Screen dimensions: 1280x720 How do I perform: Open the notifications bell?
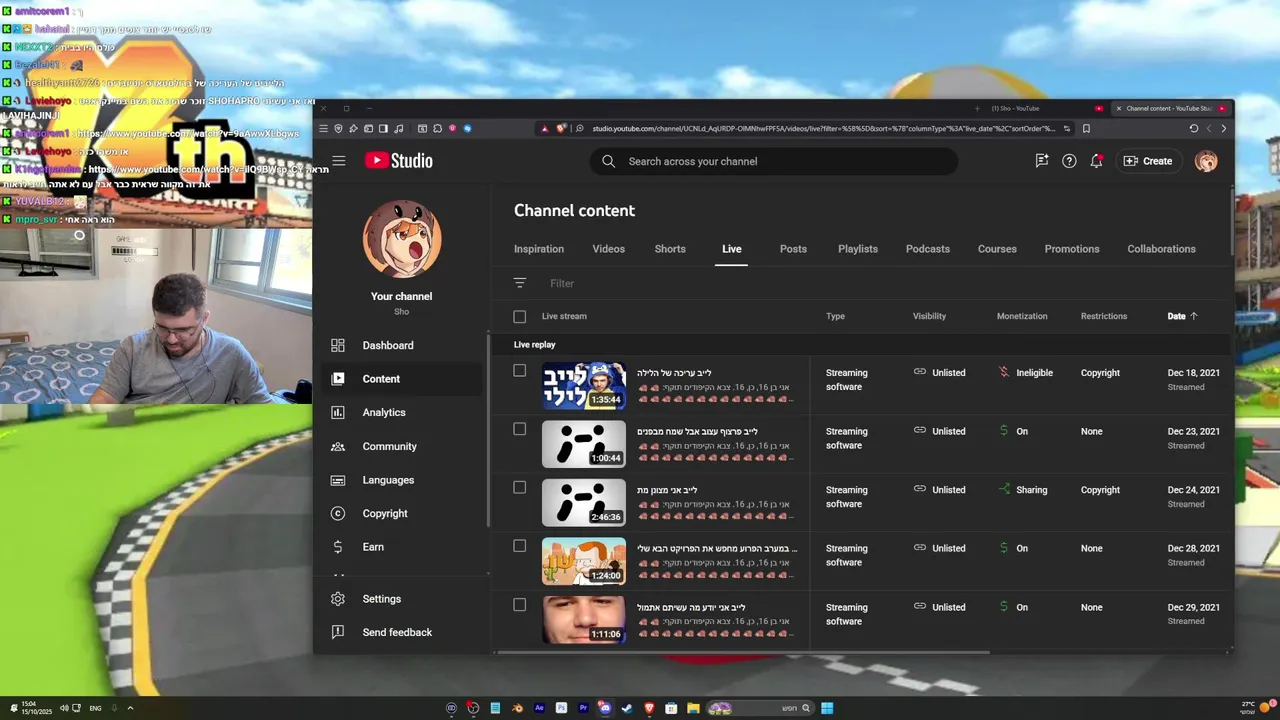pyautogui.click(x=1096, y=161)
